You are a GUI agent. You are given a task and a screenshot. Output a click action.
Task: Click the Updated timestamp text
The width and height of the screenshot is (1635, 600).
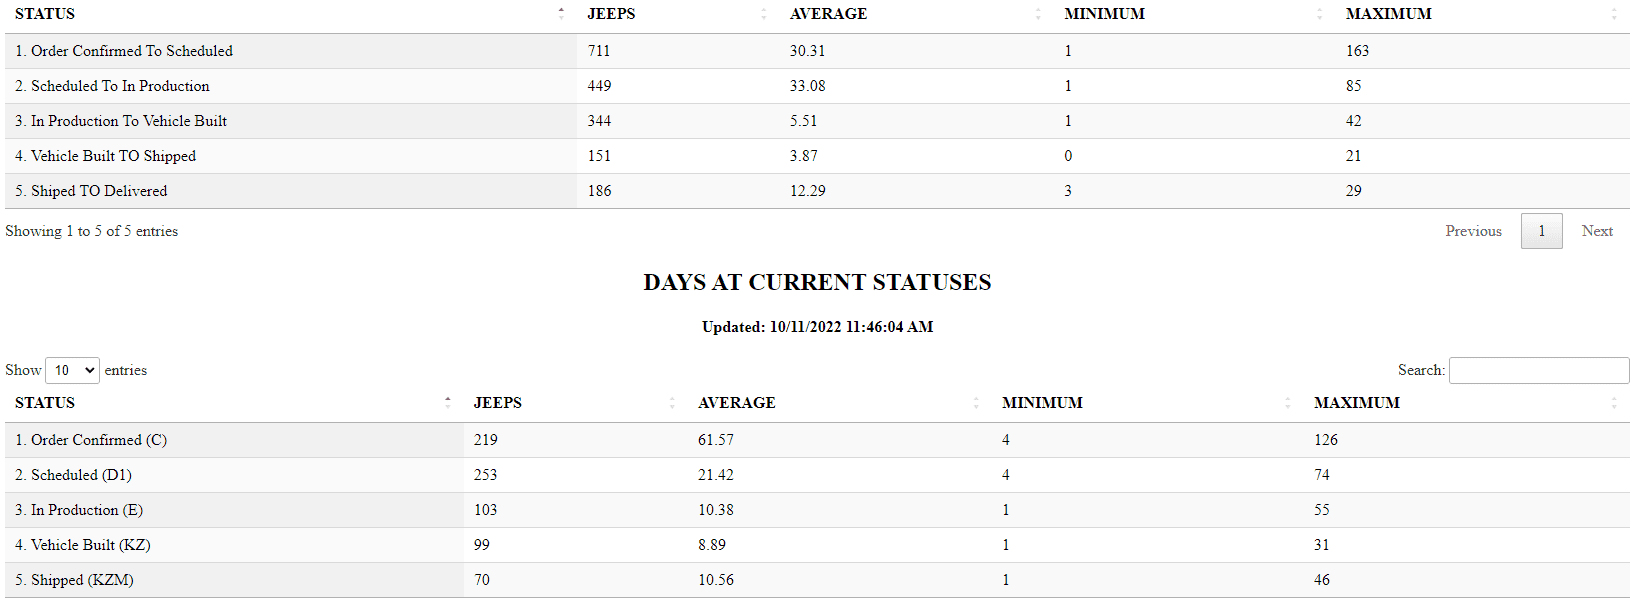817,327
